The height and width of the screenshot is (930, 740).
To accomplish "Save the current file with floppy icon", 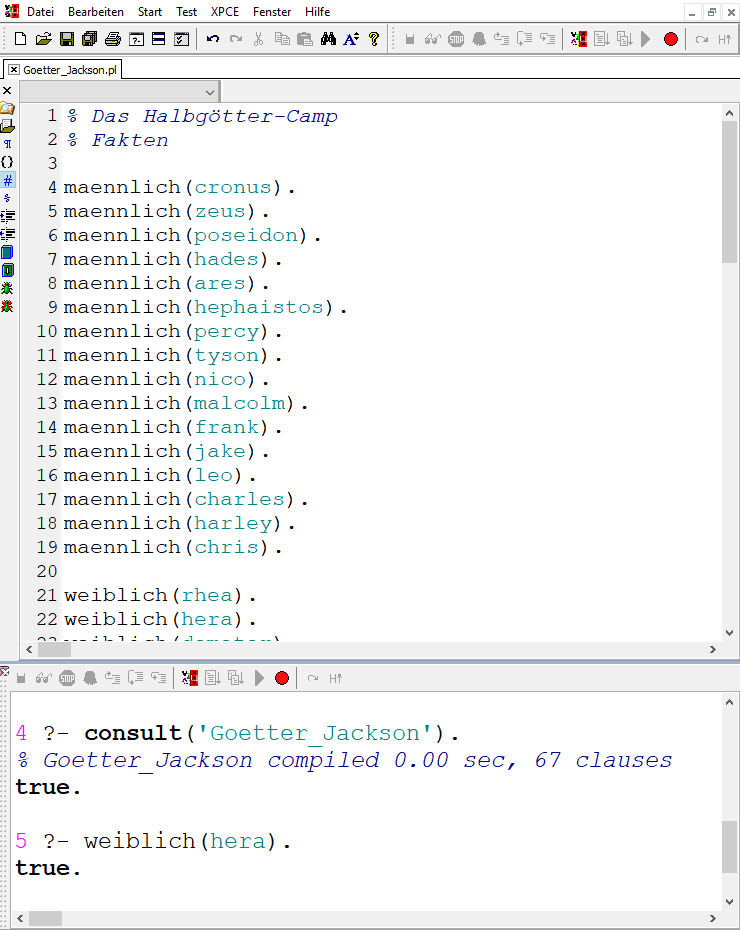I will [x=67, y=39].
